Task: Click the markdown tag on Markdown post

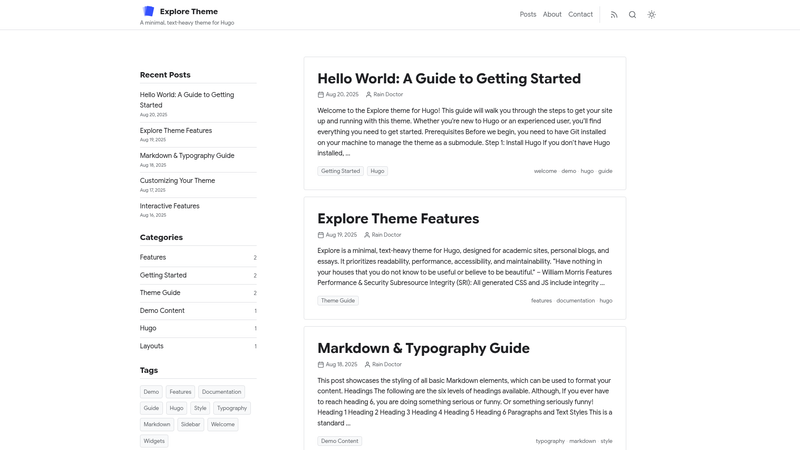Action: click(x=582, y=441)
